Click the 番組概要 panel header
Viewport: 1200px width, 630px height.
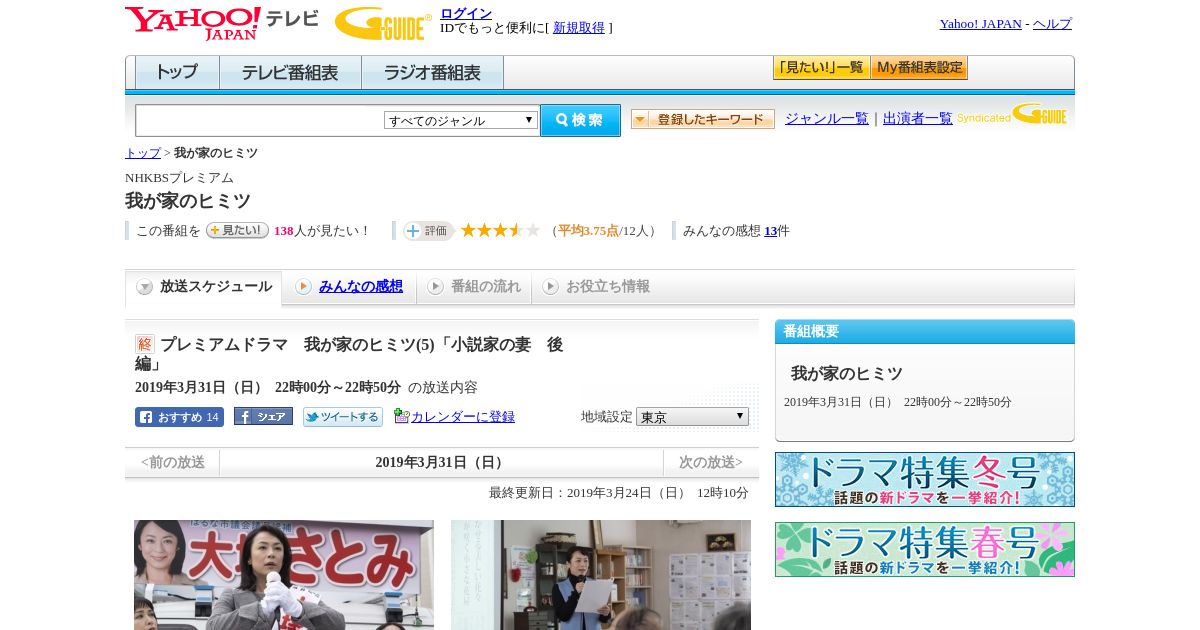coord(925,332)
